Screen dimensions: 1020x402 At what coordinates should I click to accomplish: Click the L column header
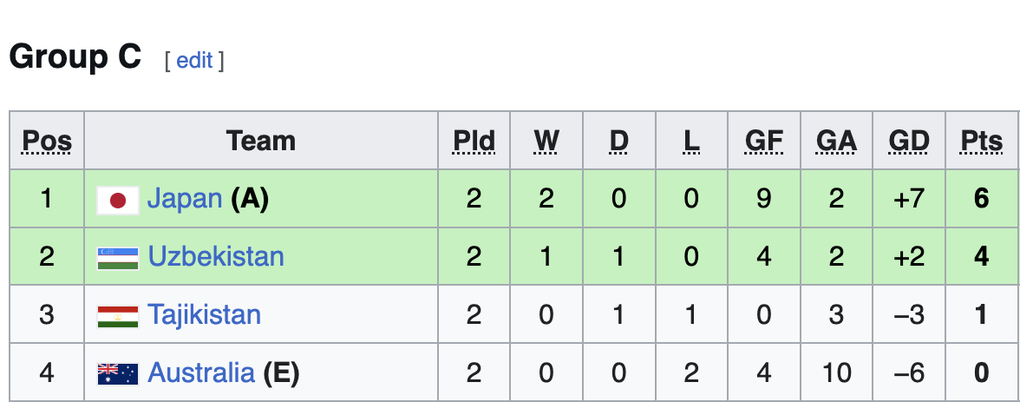[691, 141]
